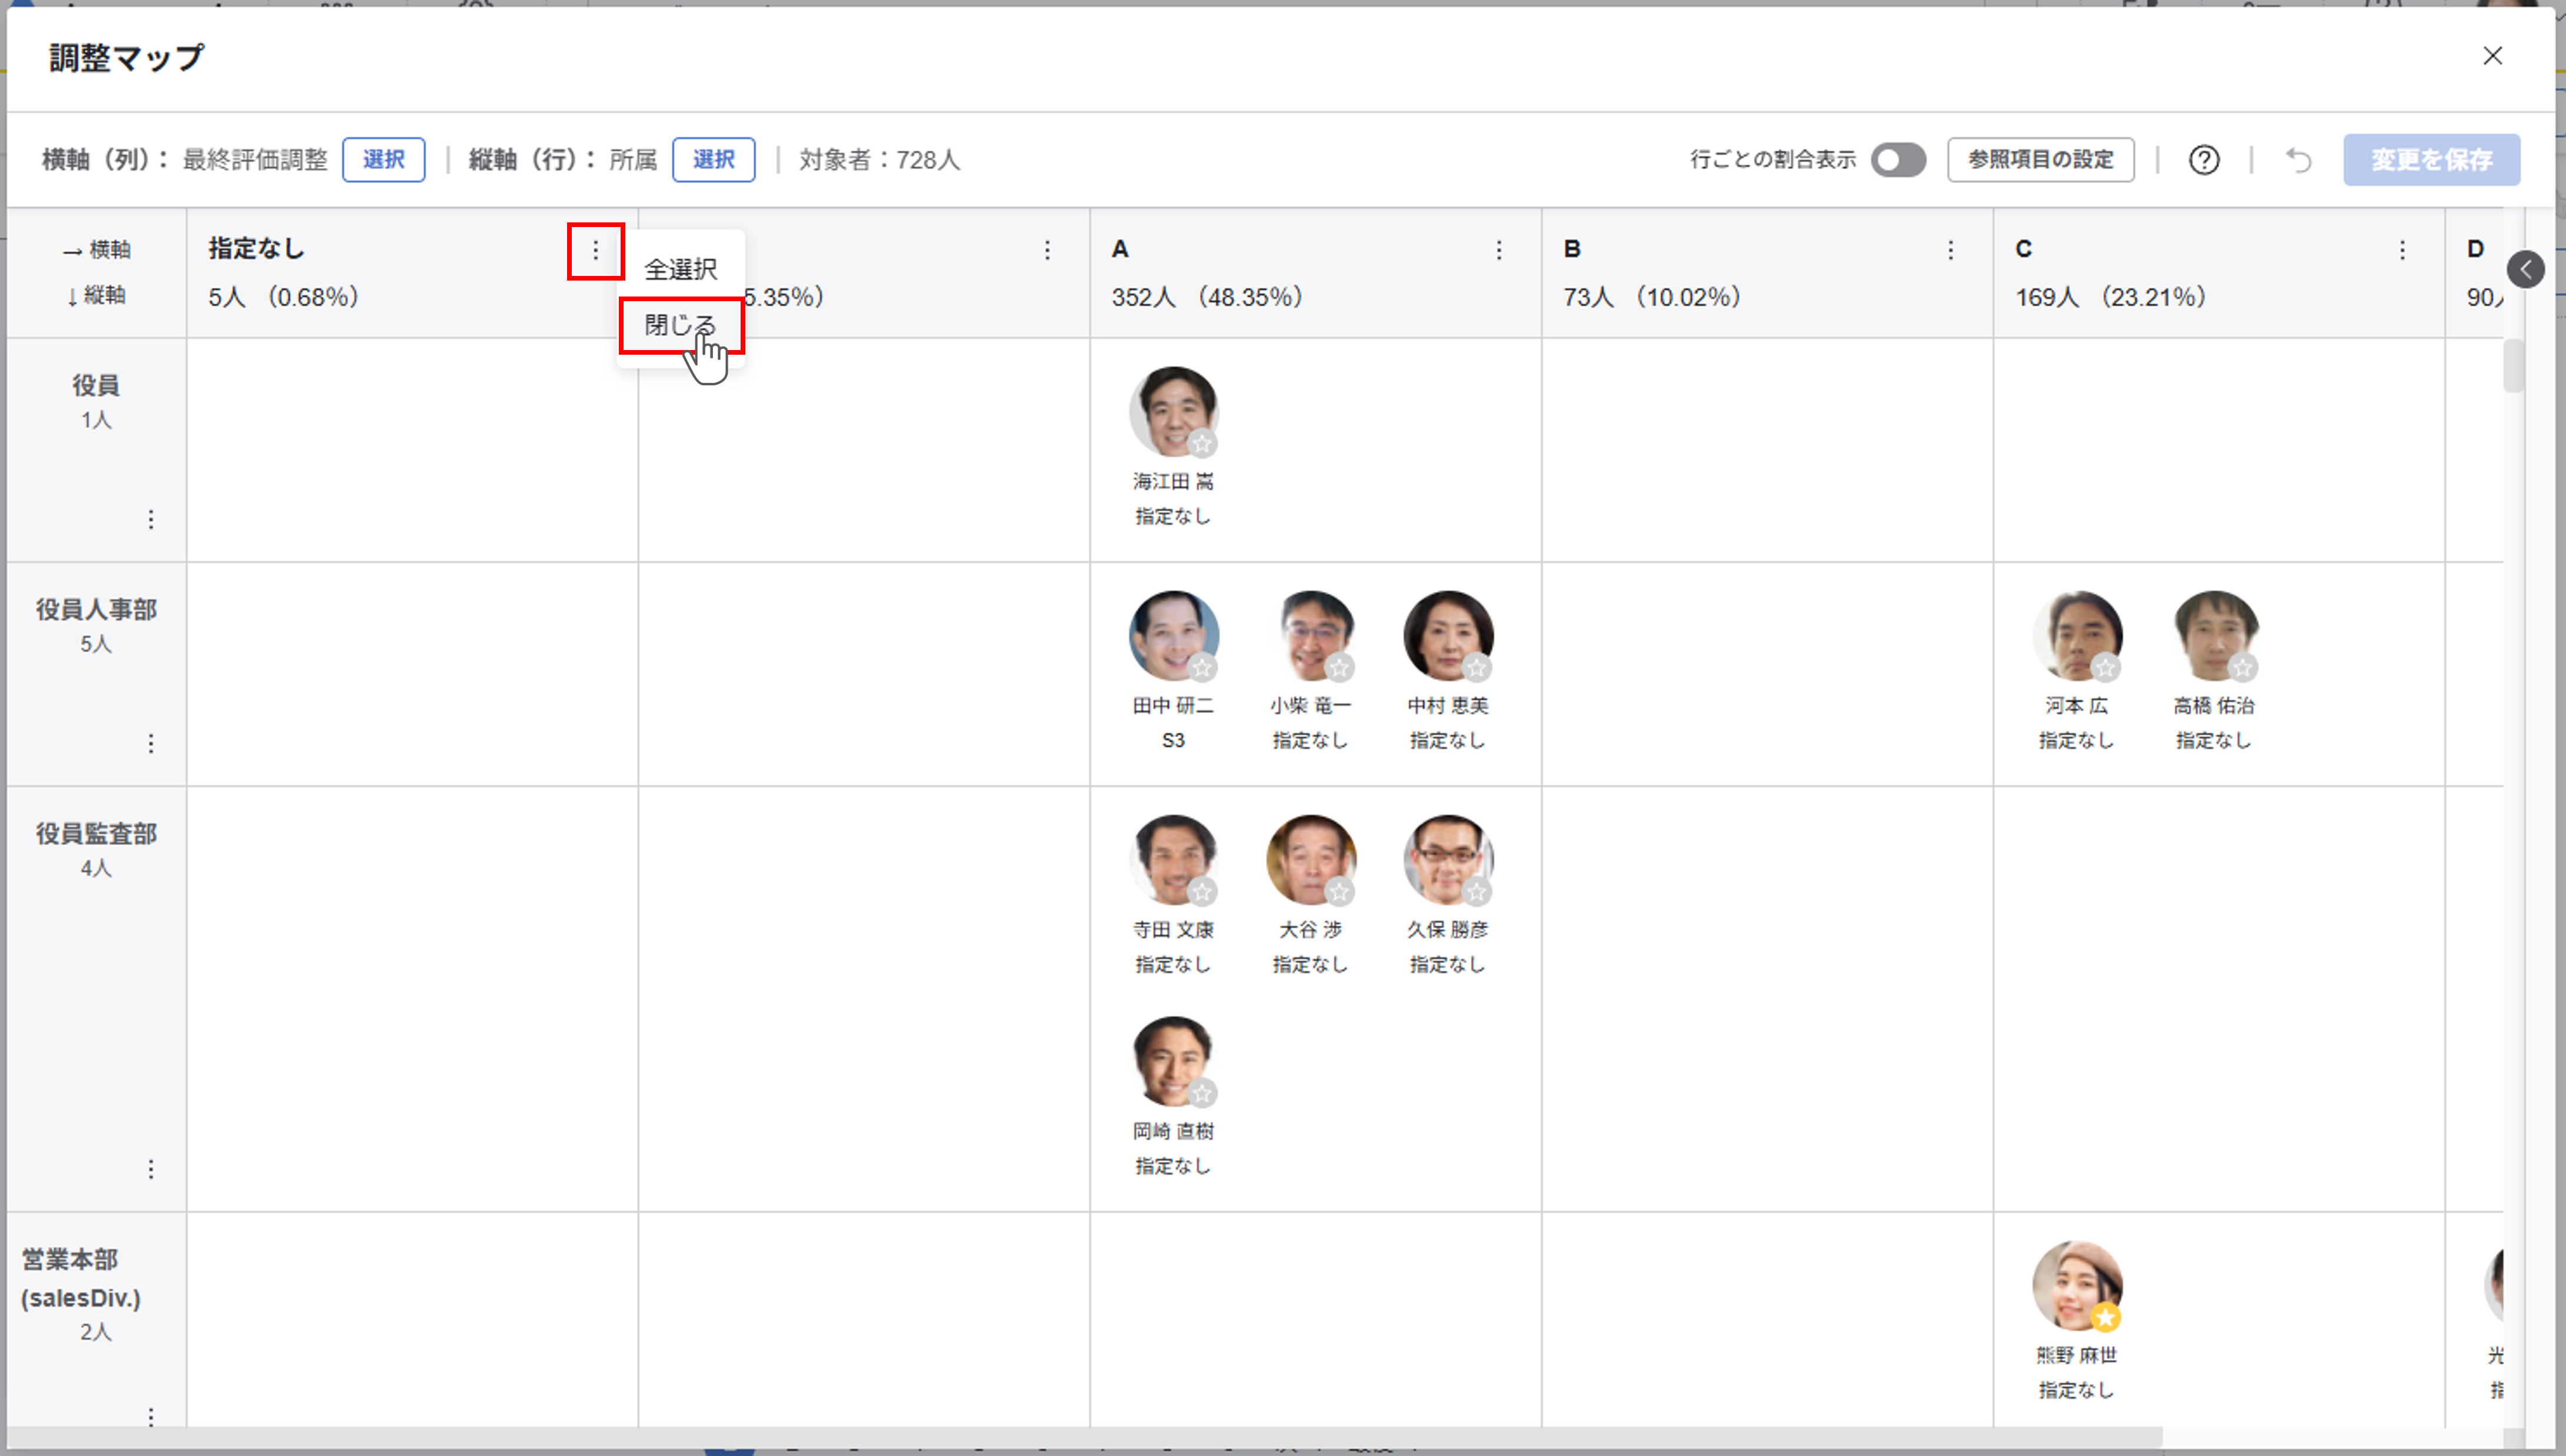Toggle star badge on 熊野 麻世
Screen dimensions: 2566x1456
[2106, 1318]
